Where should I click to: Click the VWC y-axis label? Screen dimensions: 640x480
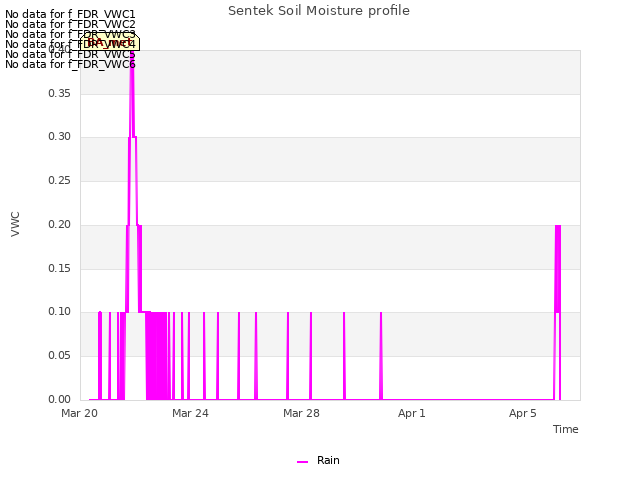15,224
